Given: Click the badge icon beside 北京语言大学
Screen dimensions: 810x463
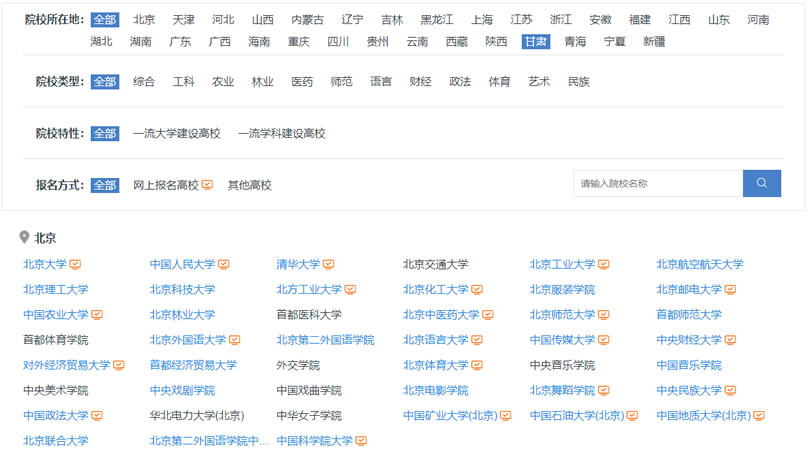Looking at the screenshot, I should pyautogui.click(x=477, y=339).
